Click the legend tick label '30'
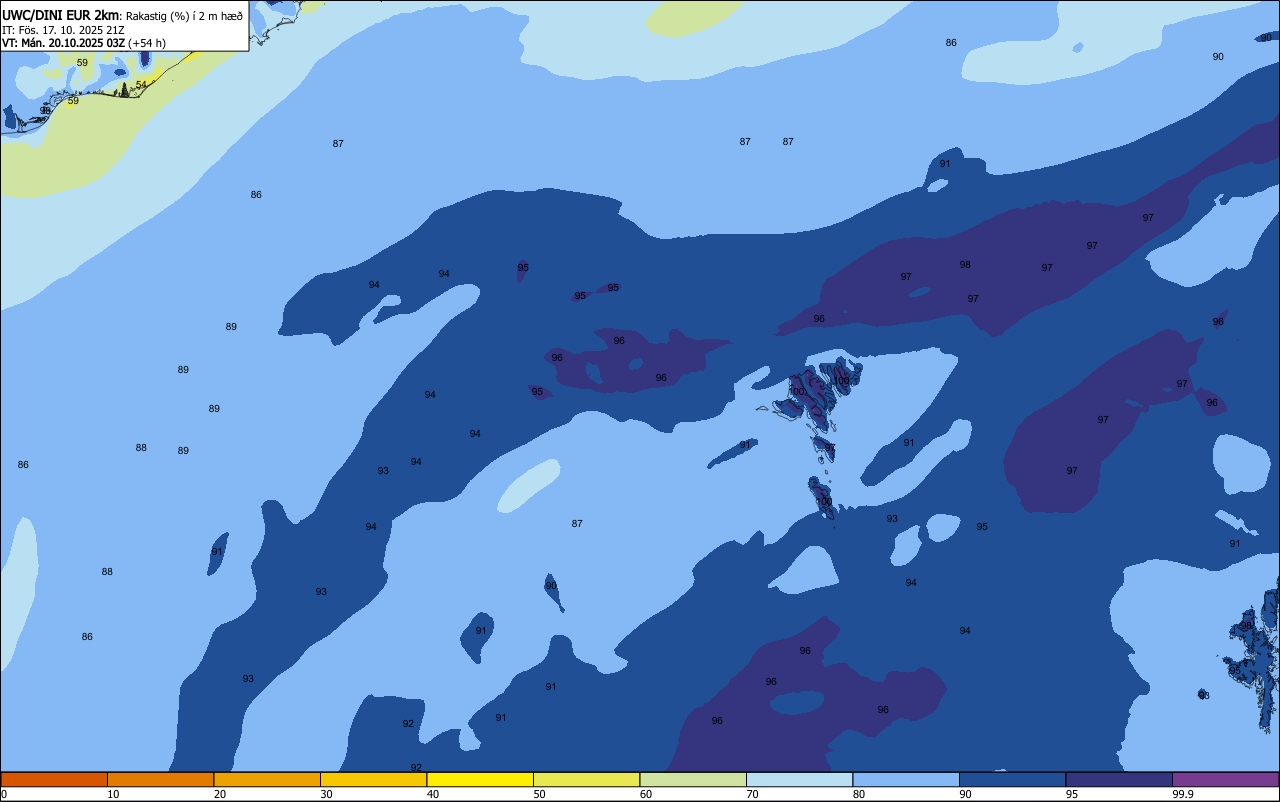 [326, 794]
